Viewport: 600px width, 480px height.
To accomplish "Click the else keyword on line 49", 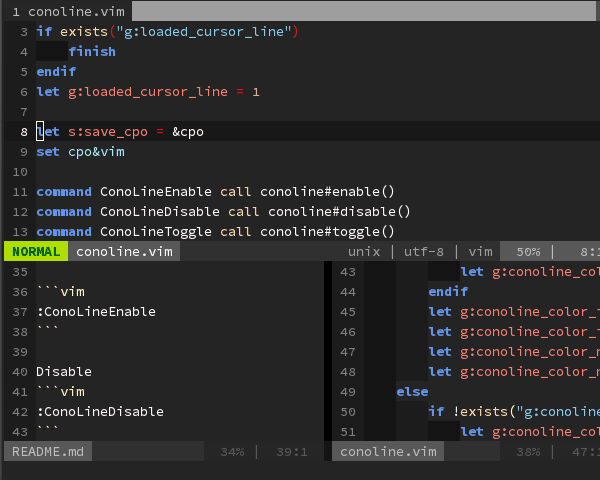I will pos(412,392).
